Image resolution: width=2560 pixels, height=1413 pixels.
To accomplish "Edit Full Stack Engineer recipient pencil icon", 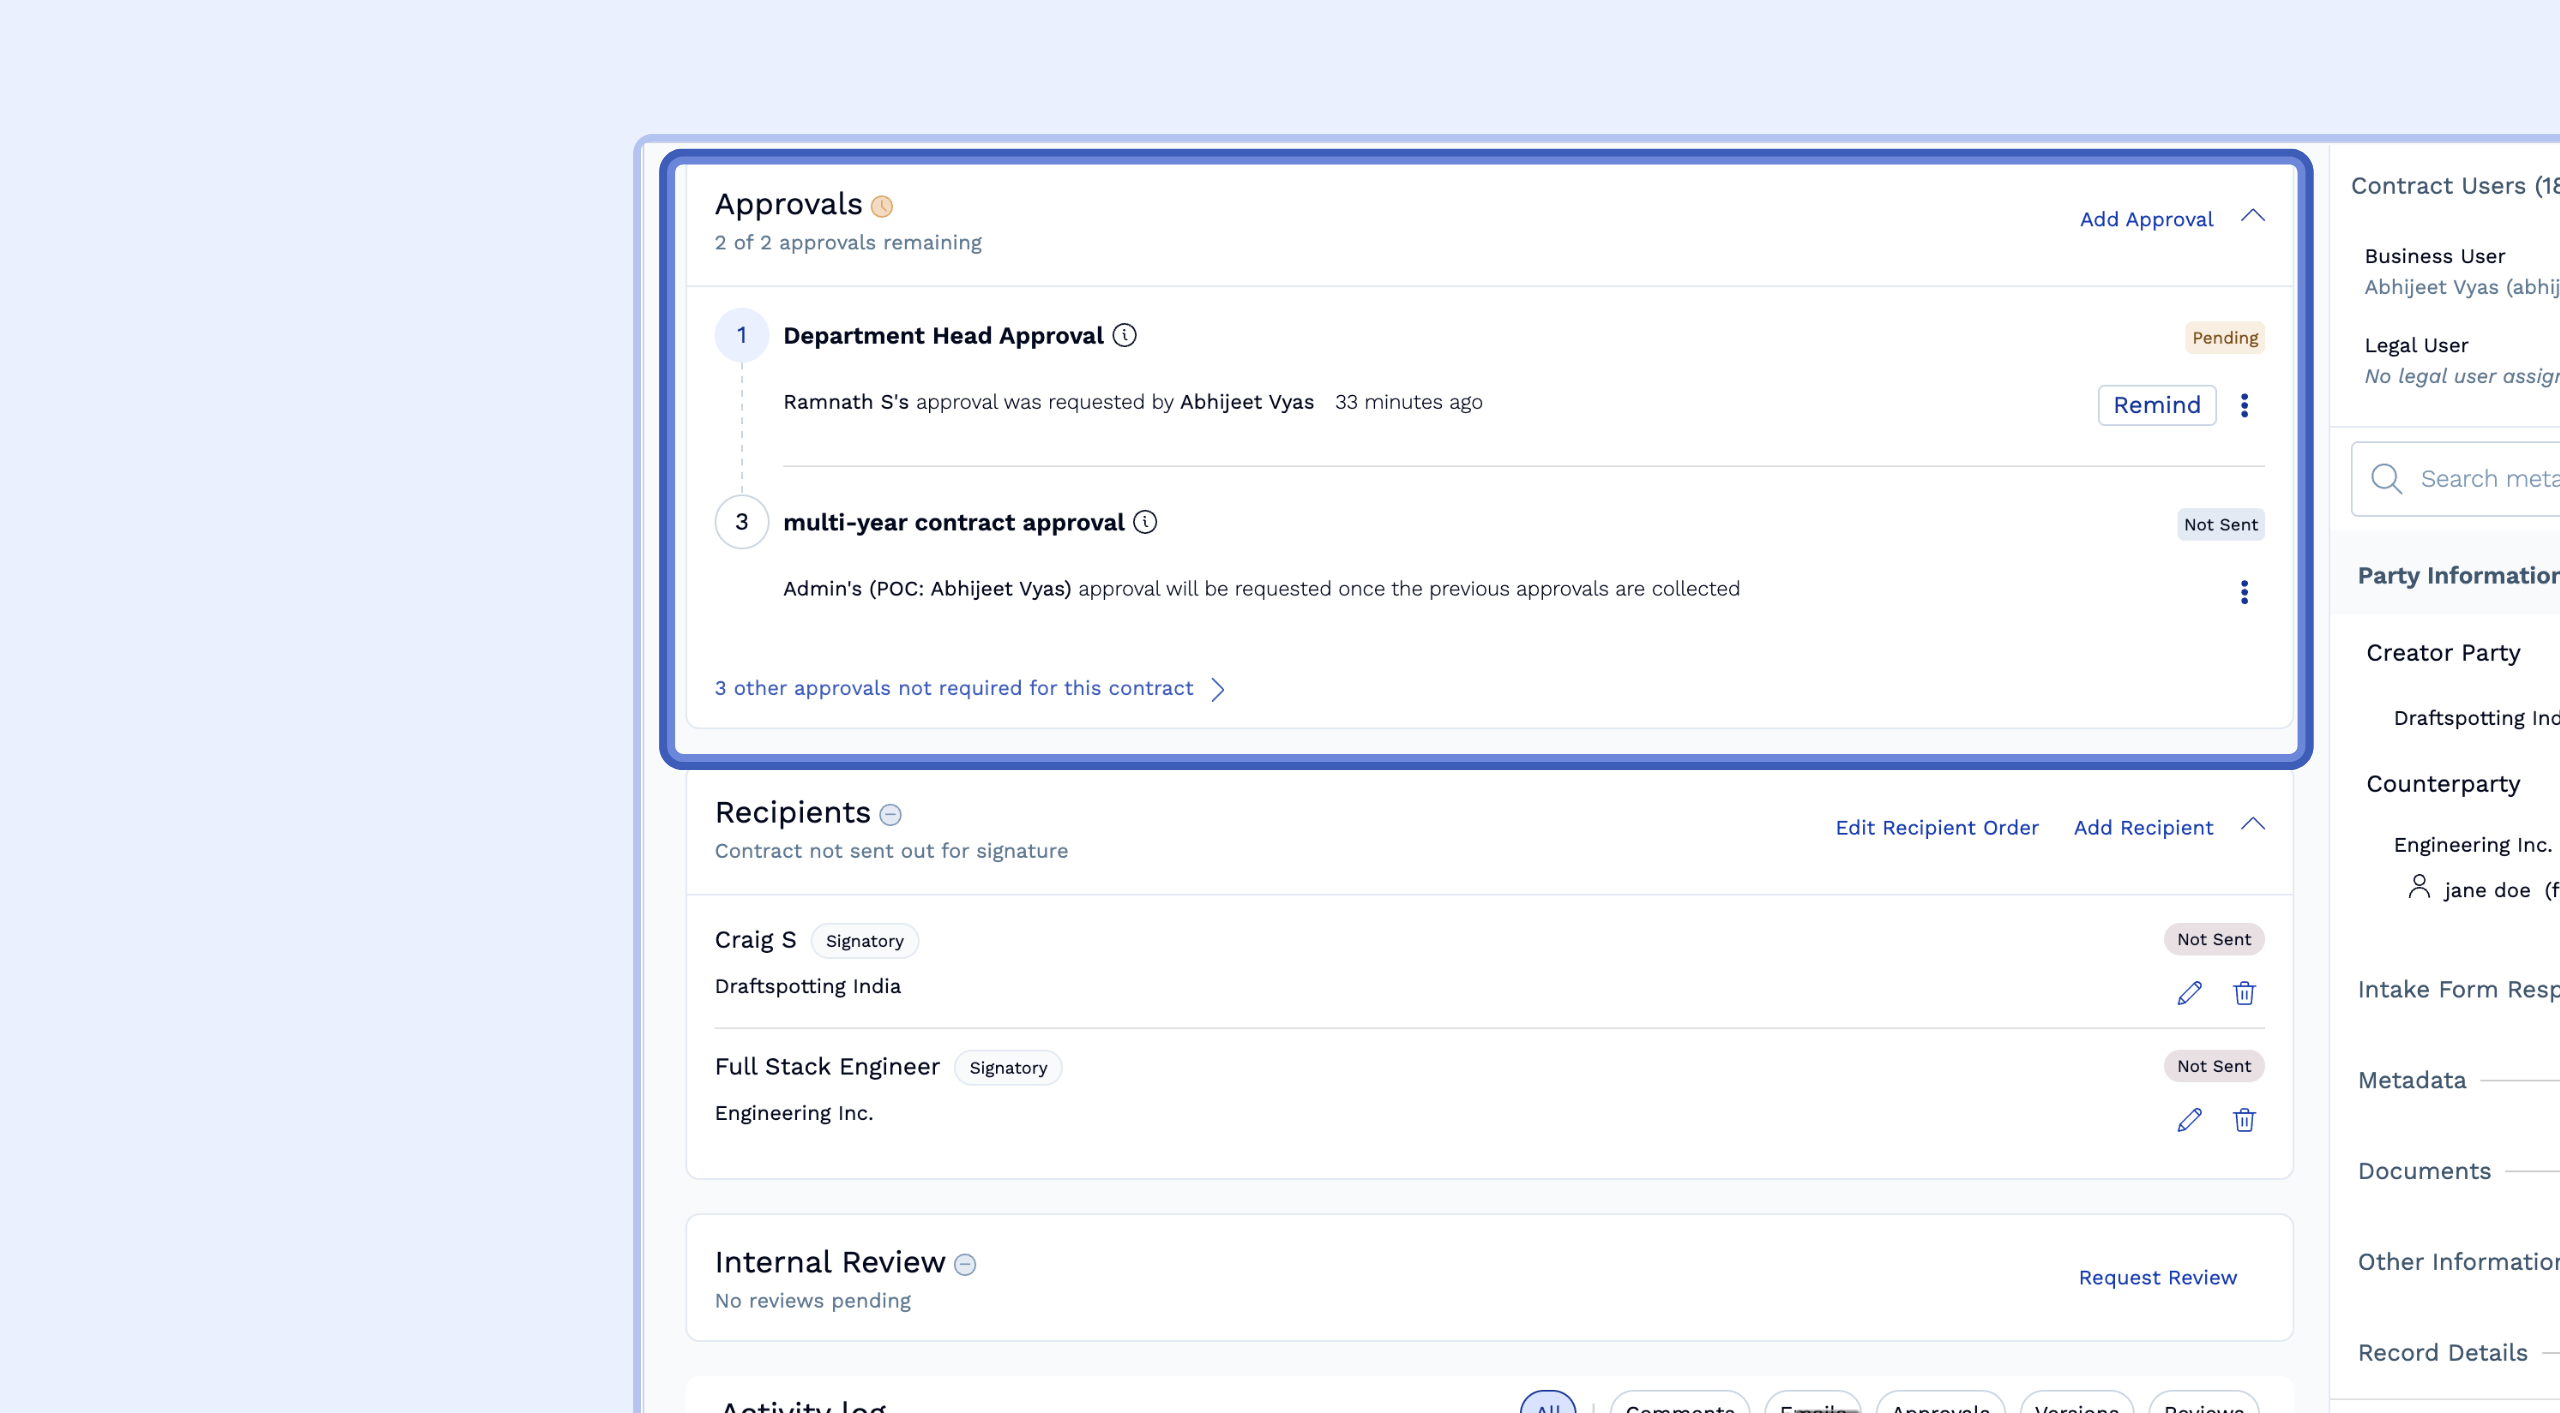I will (2189, 1120).
